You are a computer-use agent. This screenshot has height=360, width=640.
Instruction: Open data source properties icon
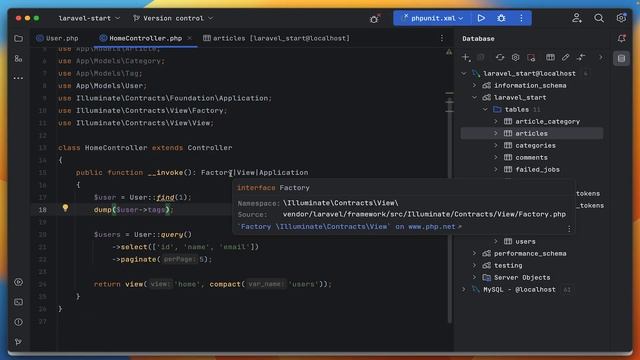(516, 58)
